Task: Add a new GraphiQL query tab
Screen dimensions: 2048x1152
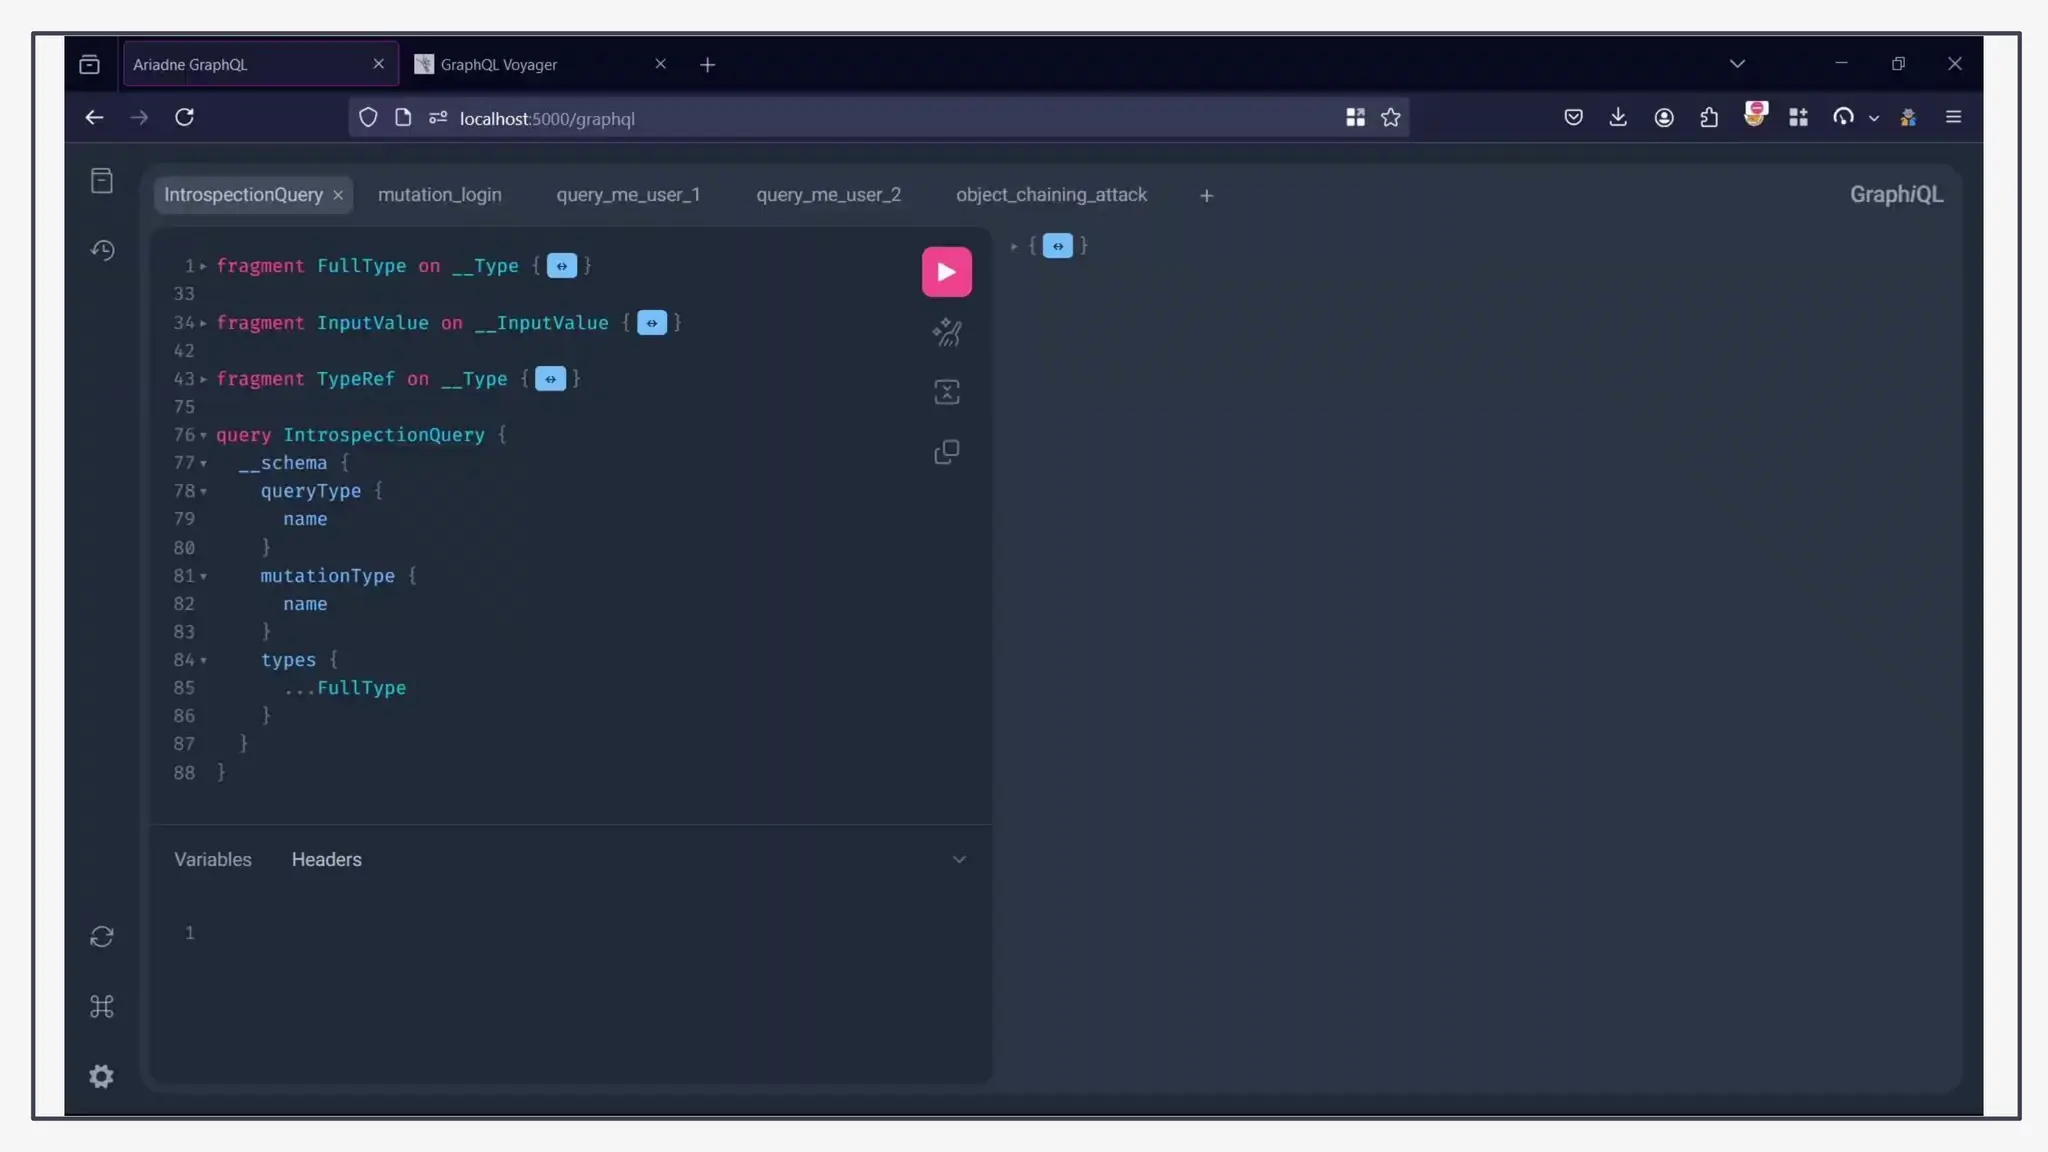Action: click(x=1206, y=196)
